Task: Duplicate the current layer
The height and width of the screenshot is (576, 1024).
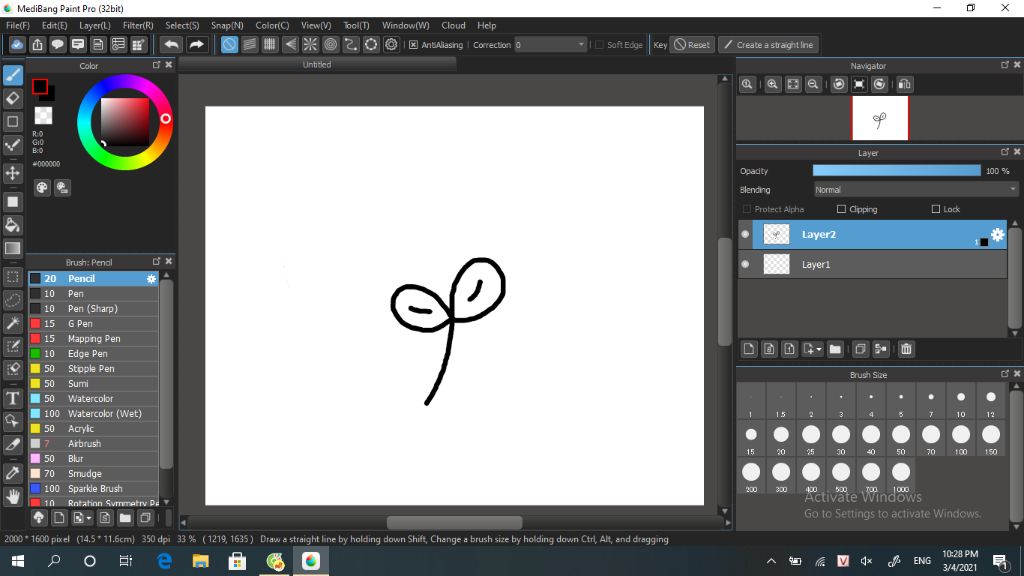Action: pos(860,349)
